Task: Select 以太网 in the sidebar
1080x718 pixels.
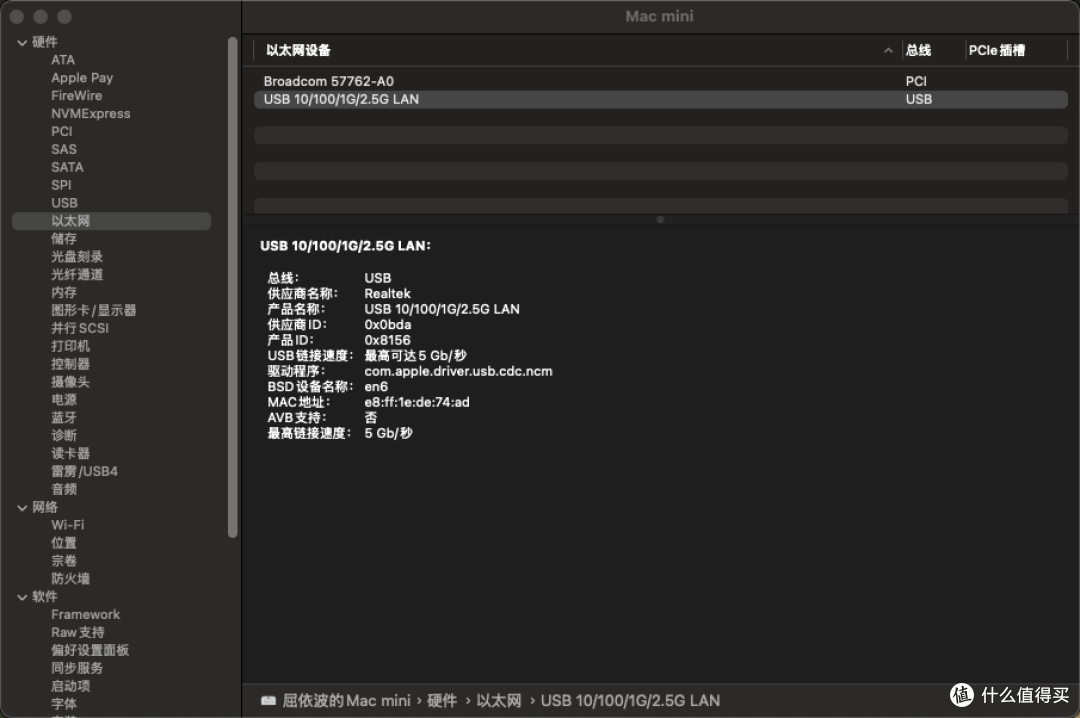Action: coord(112,221)
